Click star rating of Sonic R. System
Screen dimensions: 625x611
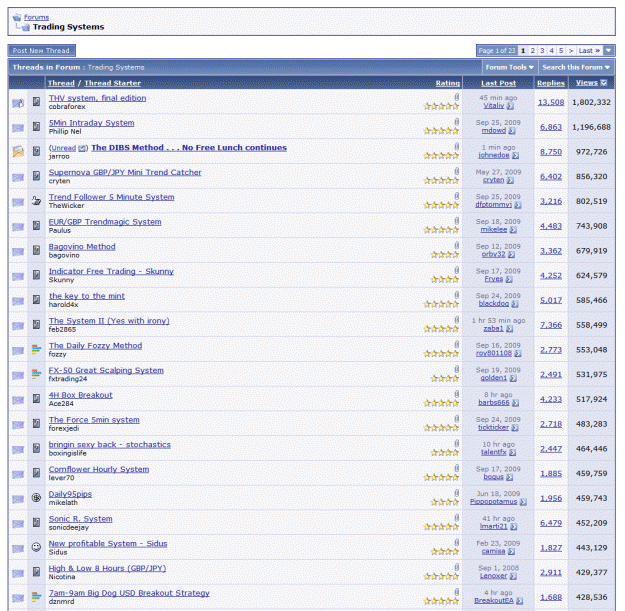(x=441, y=527)
